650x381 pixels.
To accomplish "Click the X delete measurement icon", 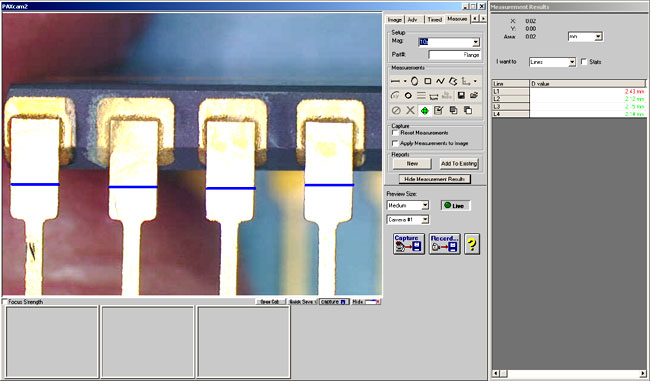I will [410, 110].
